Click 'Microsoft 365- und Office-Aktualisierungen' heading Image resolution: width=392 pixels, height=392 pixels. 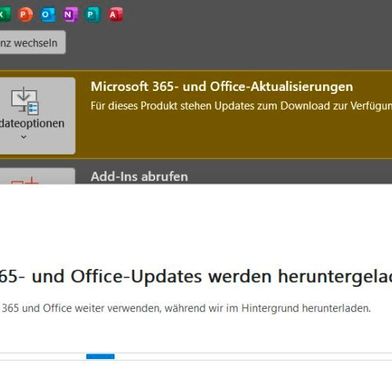pyautogui.click(x=222, y=87)
